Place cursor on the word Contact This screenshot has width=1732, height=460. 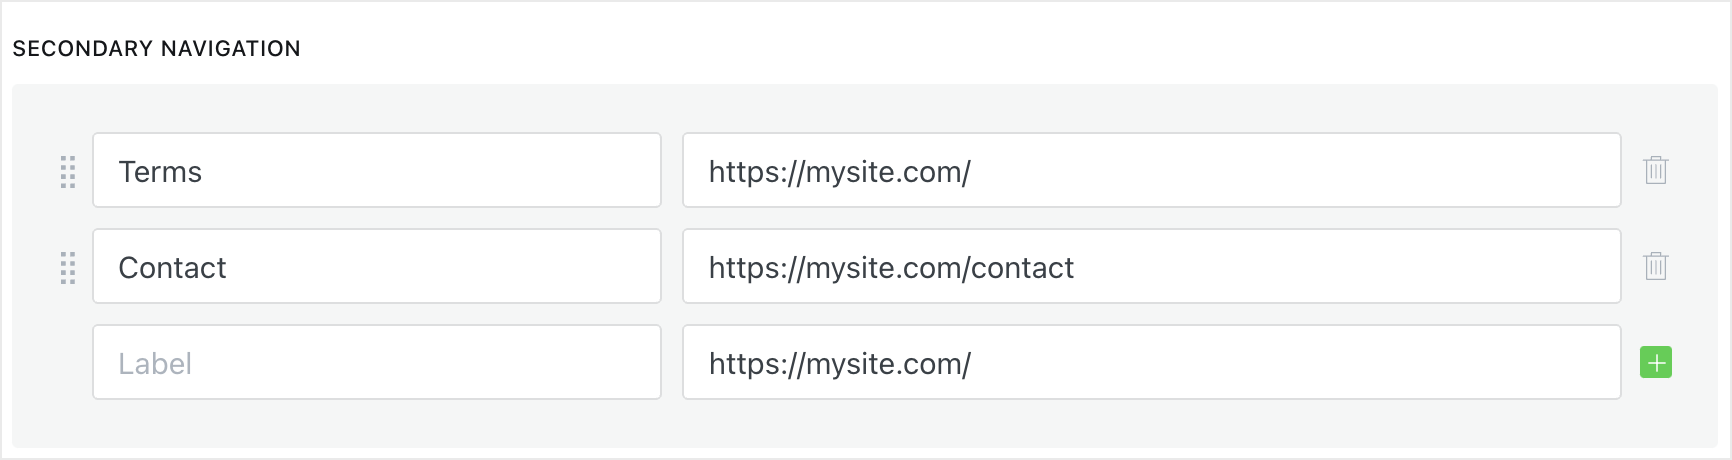(172, 268)
